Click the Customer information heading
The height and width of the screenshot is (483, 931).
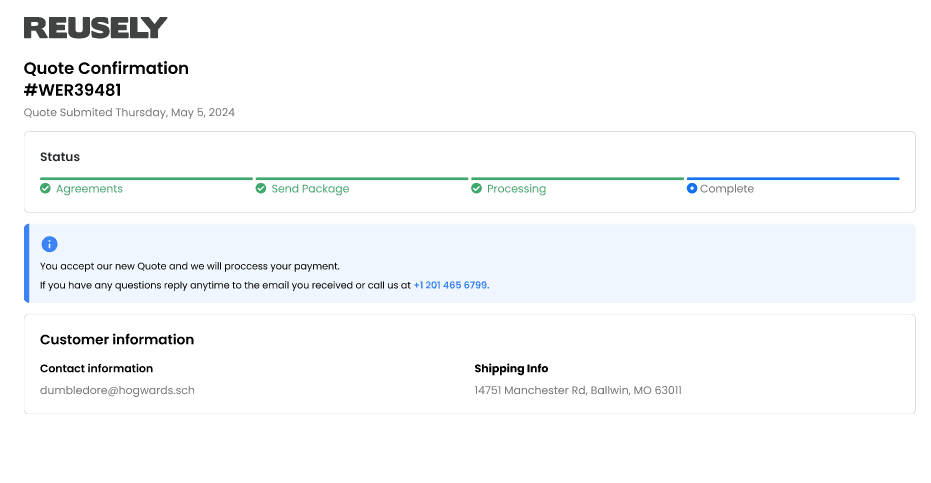point(117,339)
